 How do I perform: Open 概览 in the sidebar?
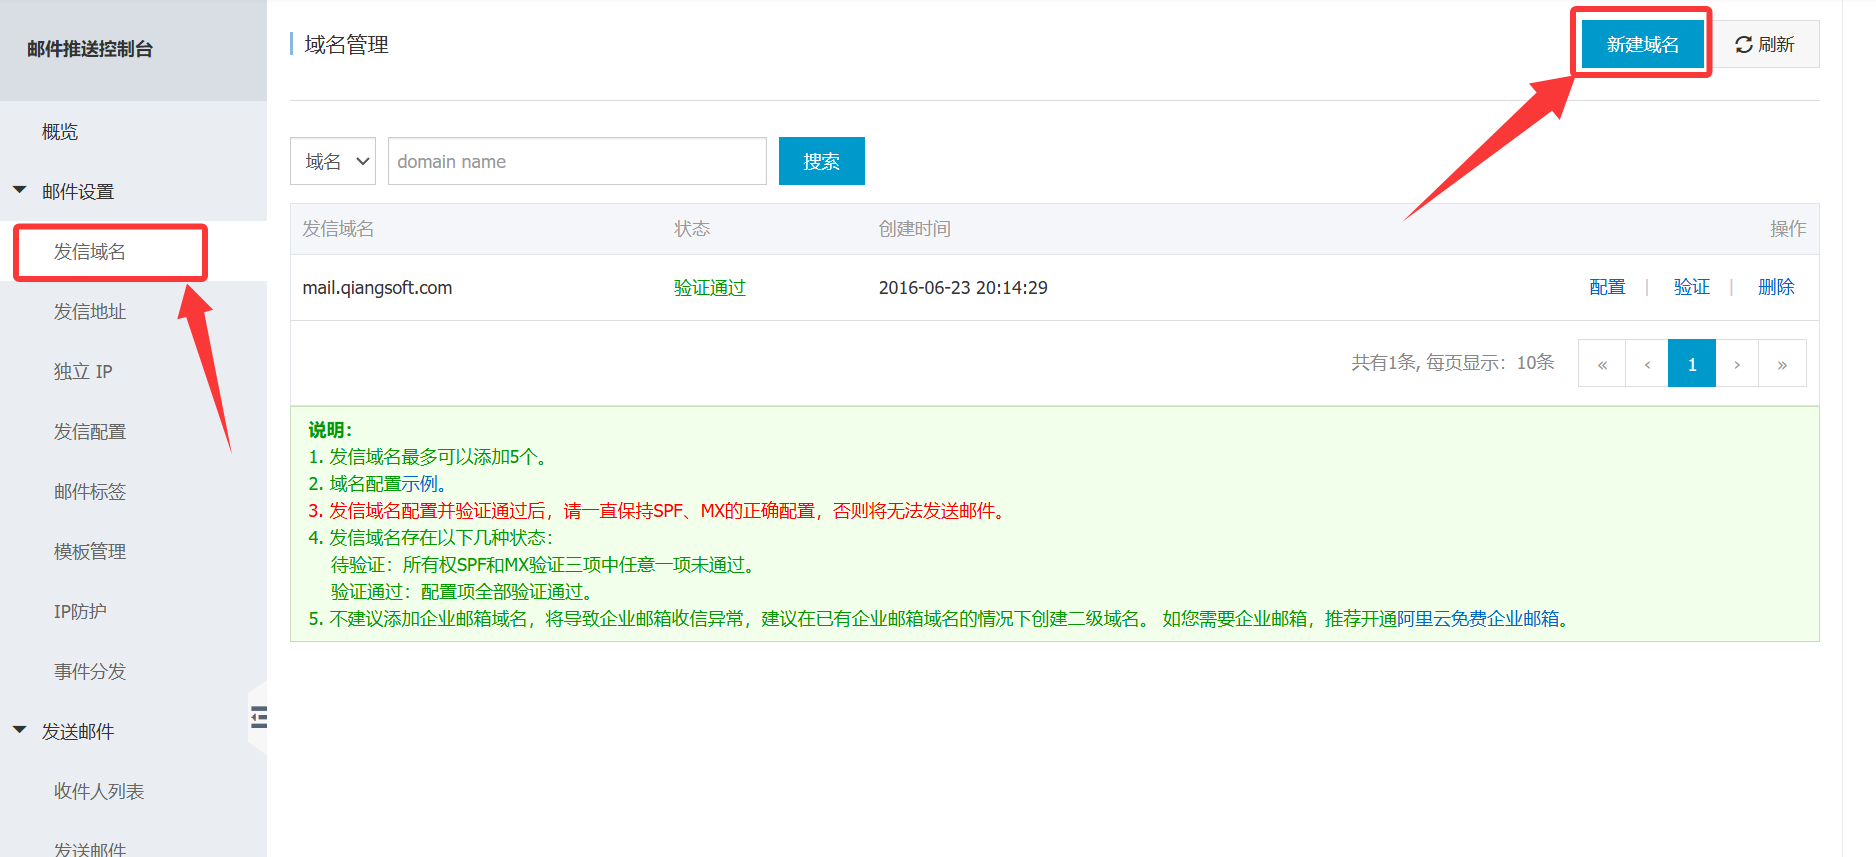[x=60, y=131]
